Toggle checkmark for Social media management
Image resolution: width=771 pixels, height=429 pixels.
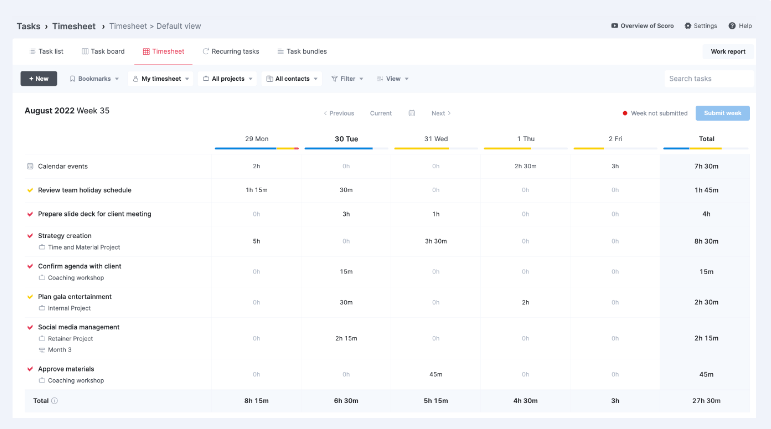coord(30,327)
